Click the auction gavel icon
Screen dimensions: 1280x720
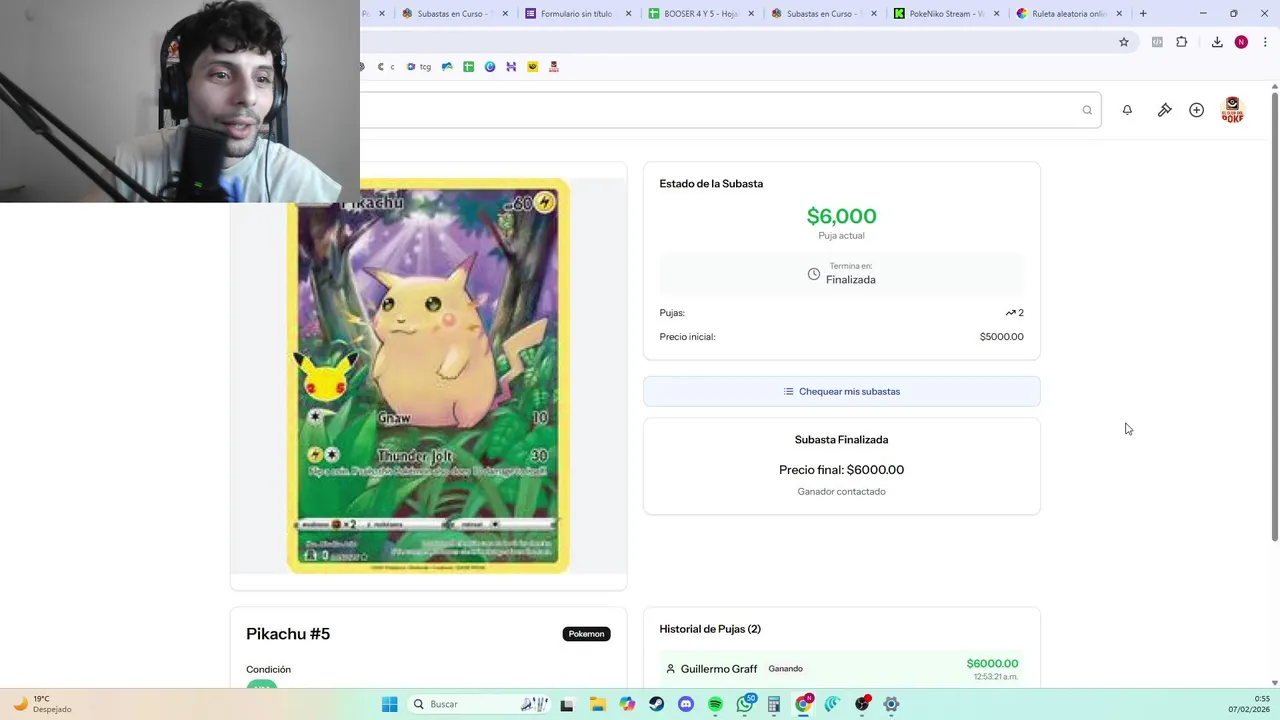click(x=1165, y=110)
